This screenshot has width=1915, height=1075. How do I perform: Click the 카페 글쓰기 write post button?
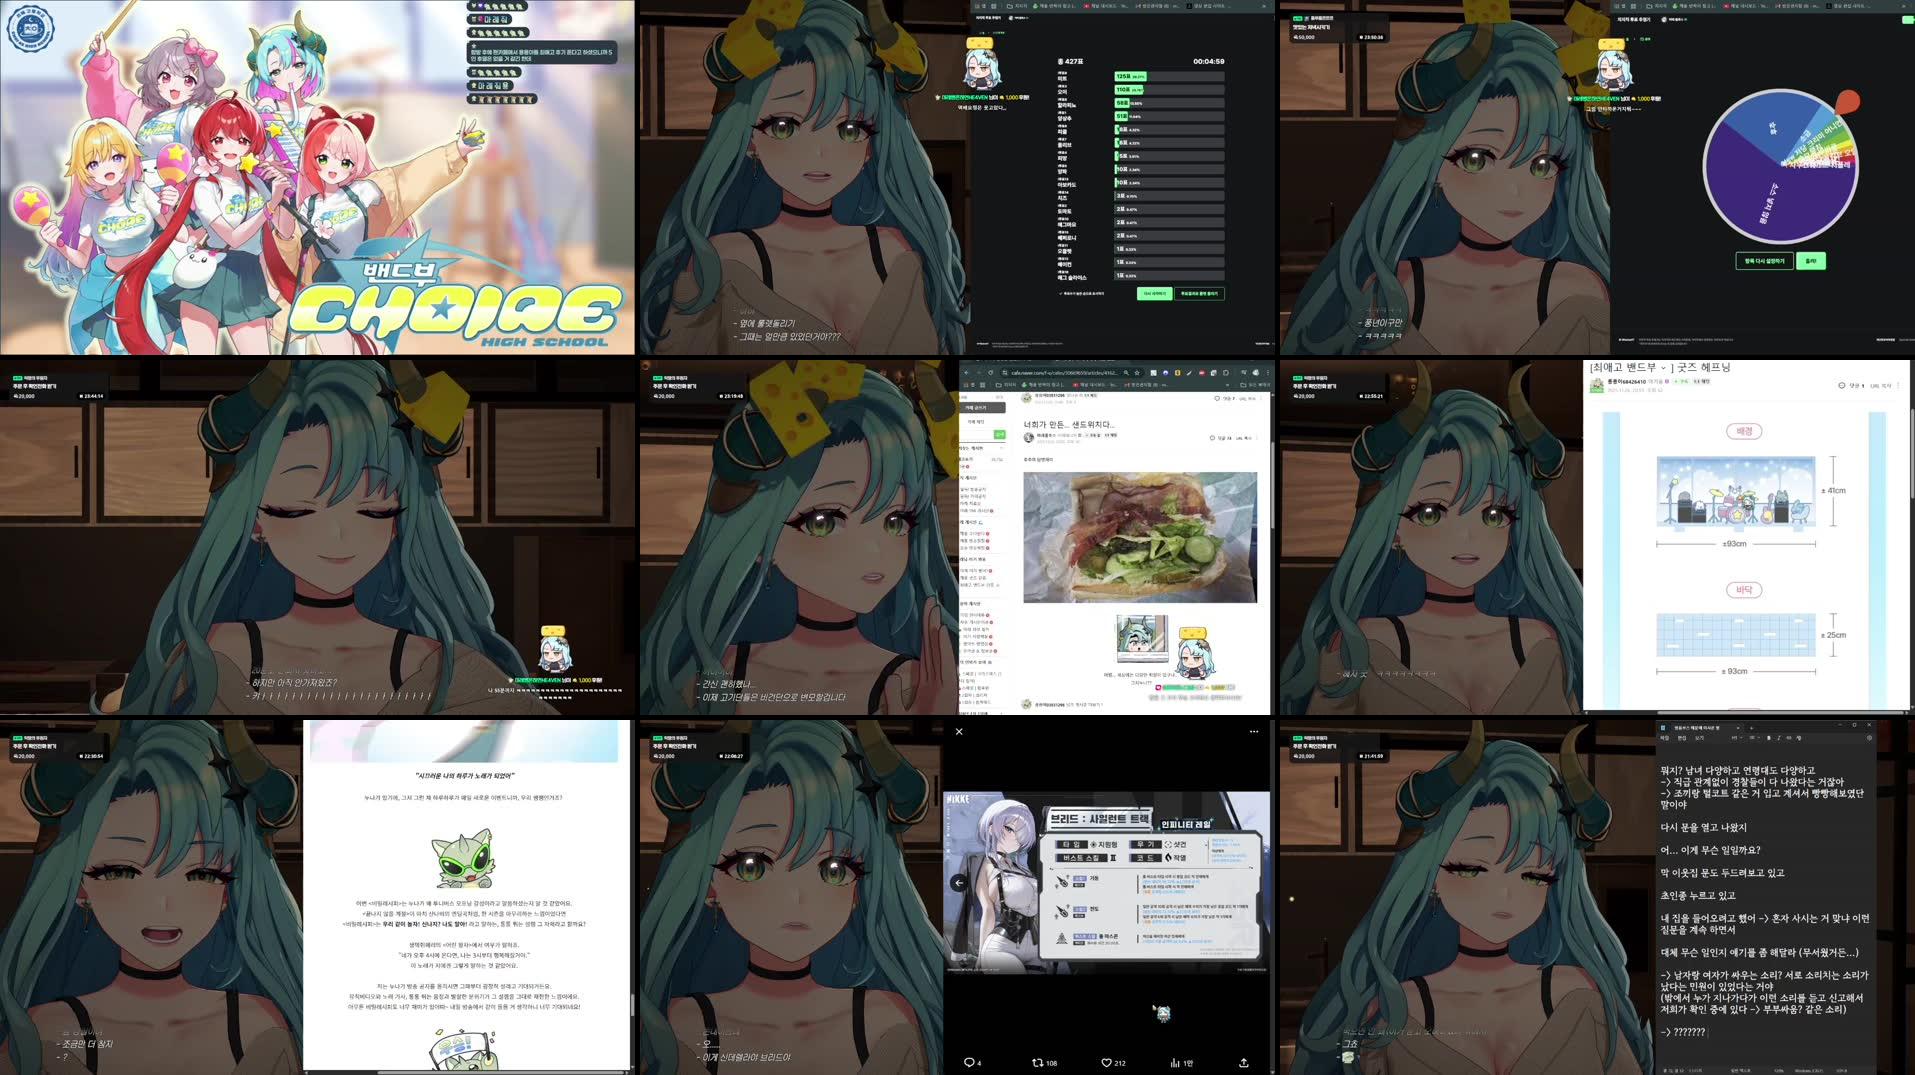click(982, 407)
